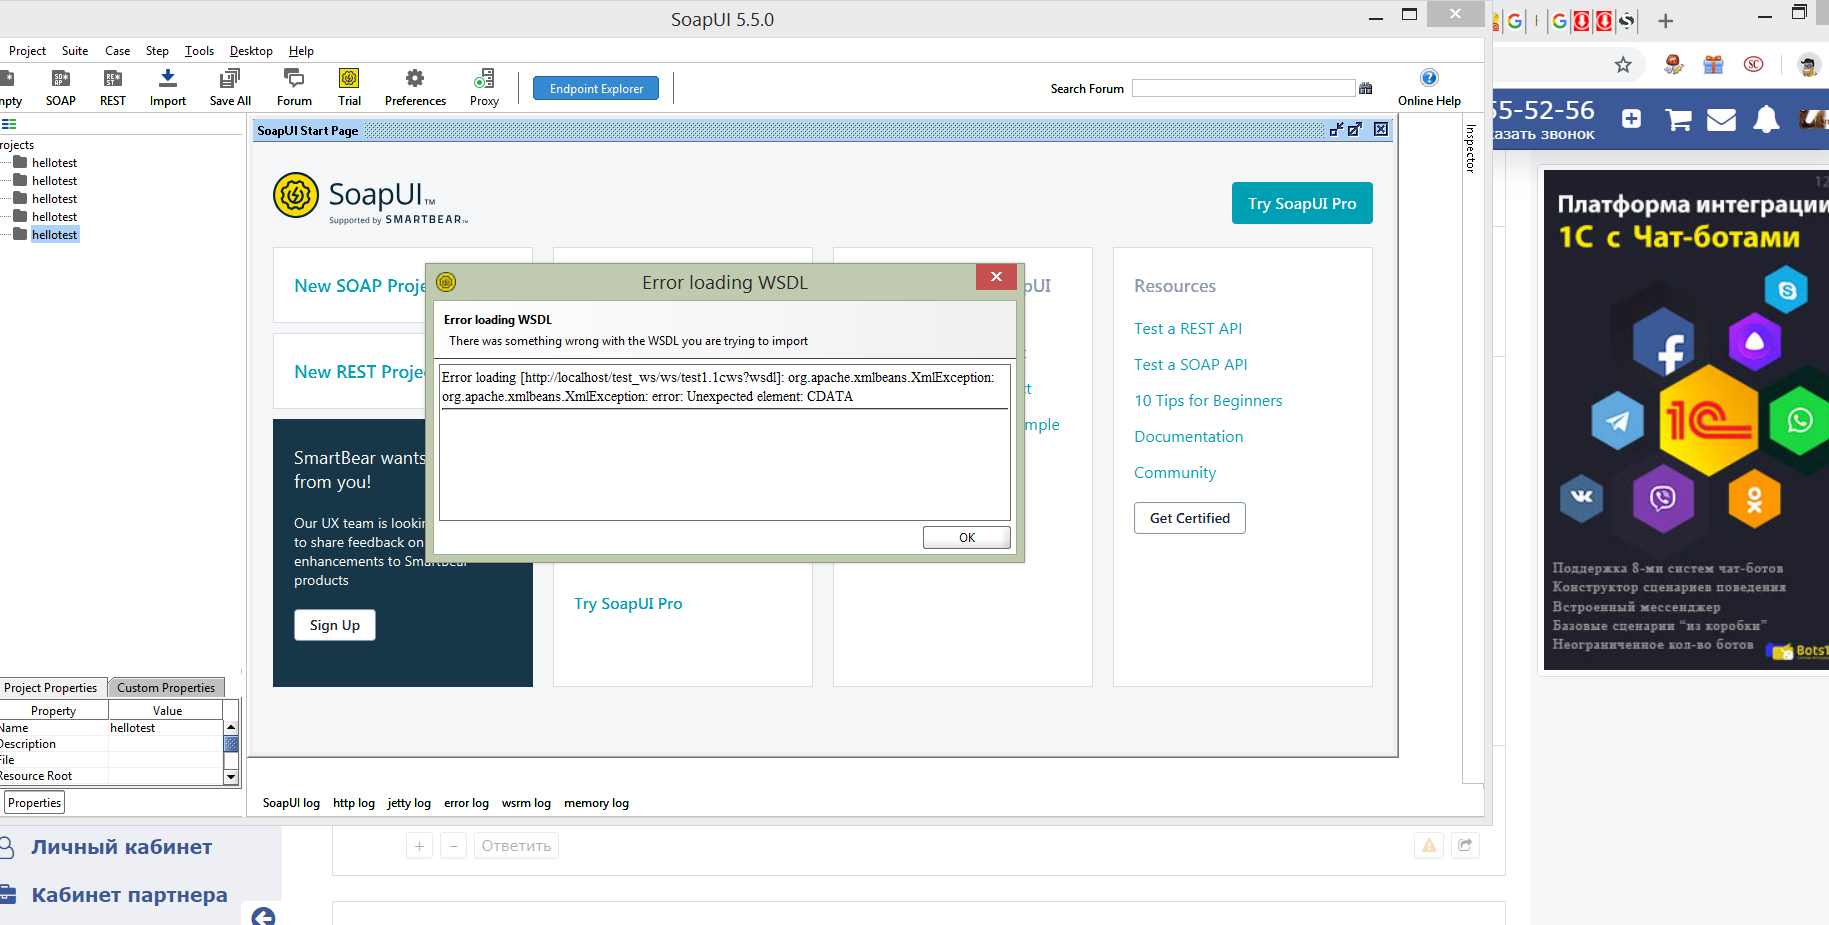
Task: Select the topmost hellotest project
Action: 54,163
